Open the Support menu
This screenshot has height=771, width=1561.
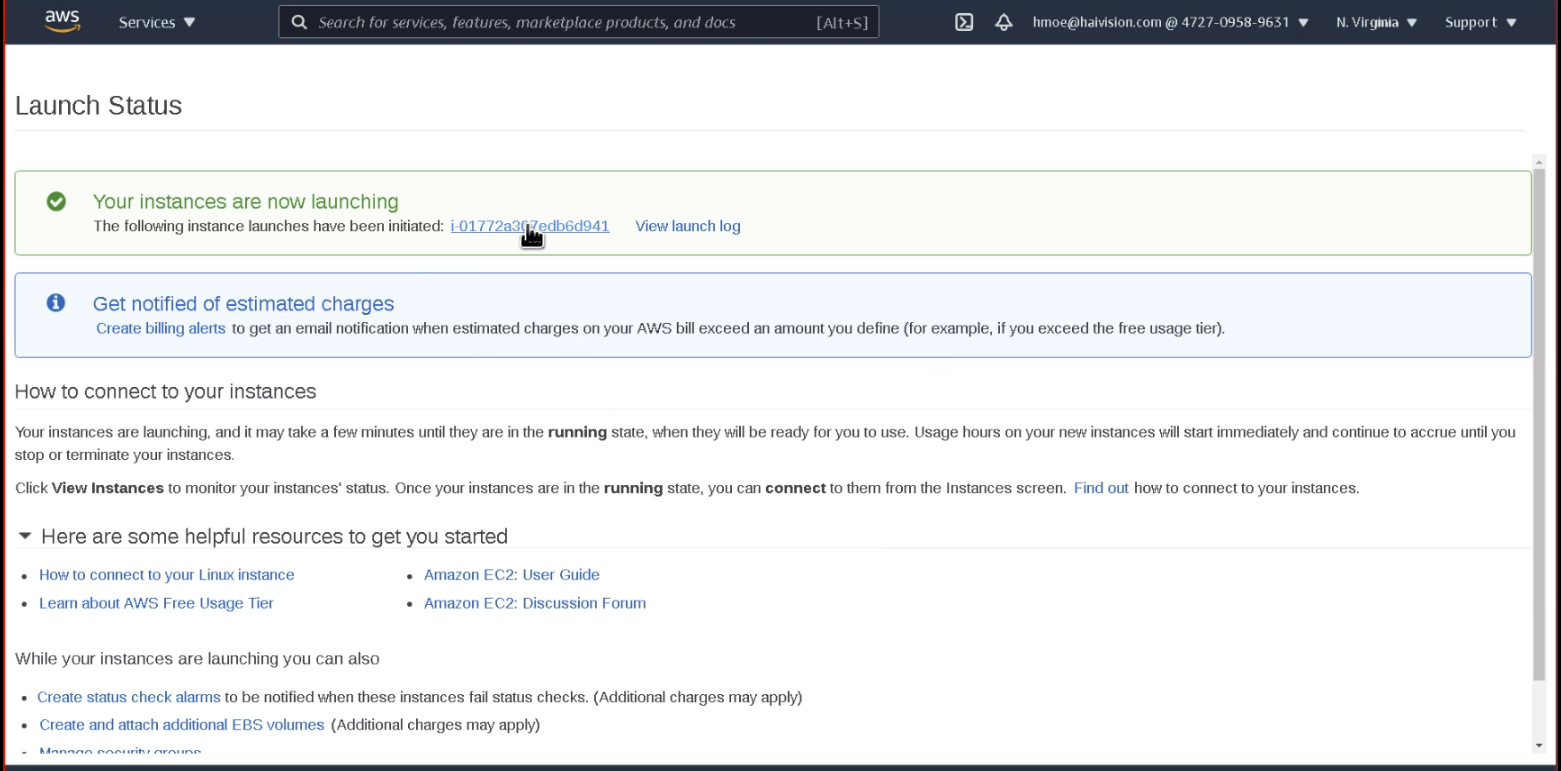[1480, 22]
